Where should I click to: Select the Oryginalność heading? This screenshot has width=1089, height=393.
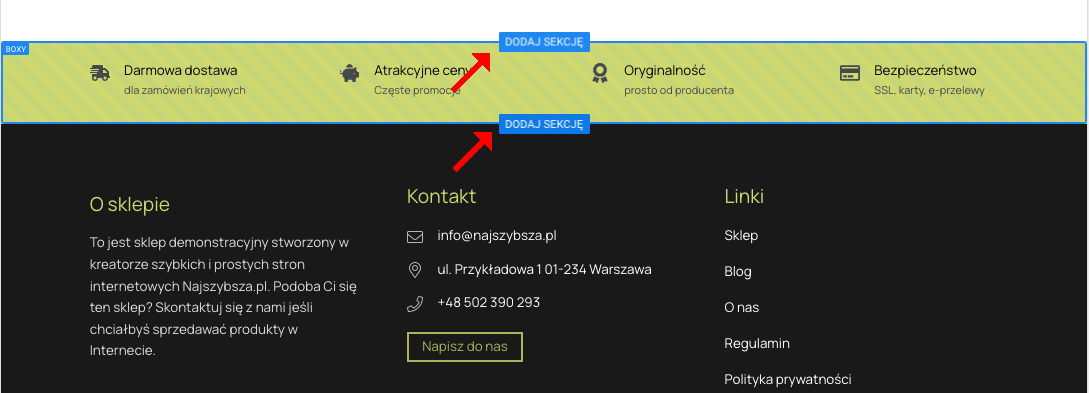point(665,70)
